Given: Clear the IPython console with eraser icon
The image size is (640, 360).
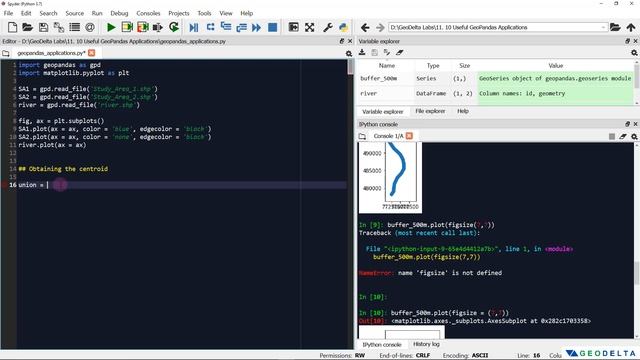Looking at the screenshot, I should pyautogui.click(x=622, y=136).
